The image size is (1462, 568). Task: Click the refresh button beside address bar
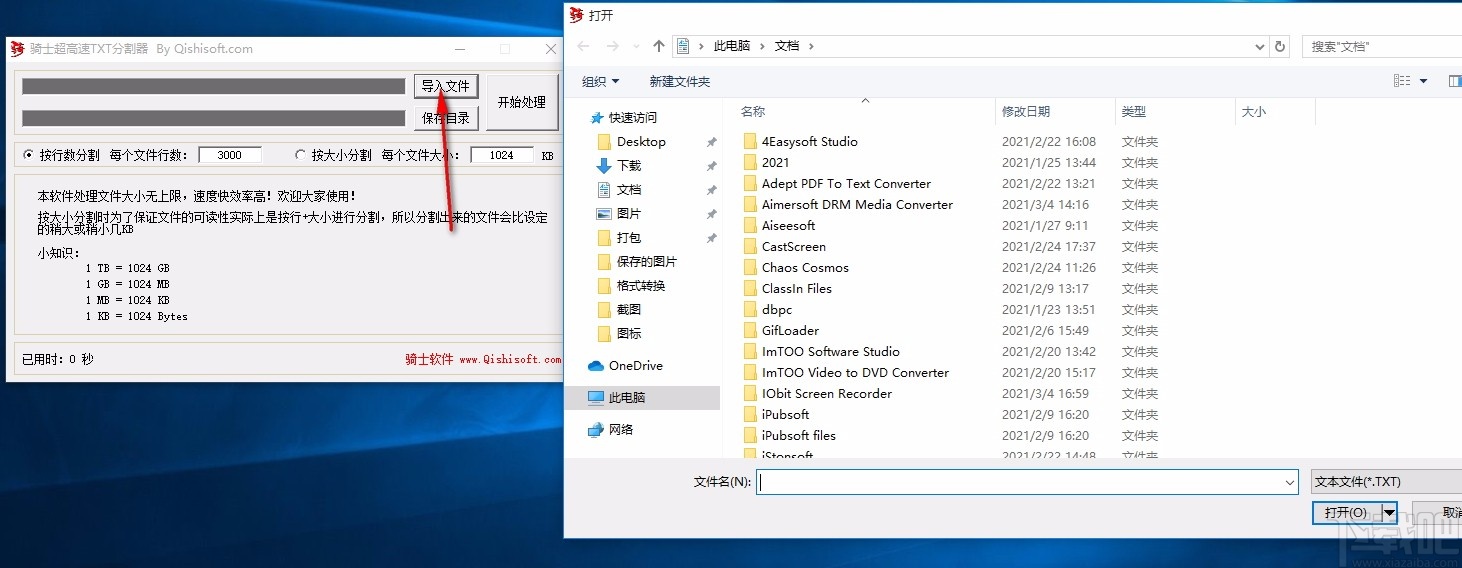coord(1280,46)
